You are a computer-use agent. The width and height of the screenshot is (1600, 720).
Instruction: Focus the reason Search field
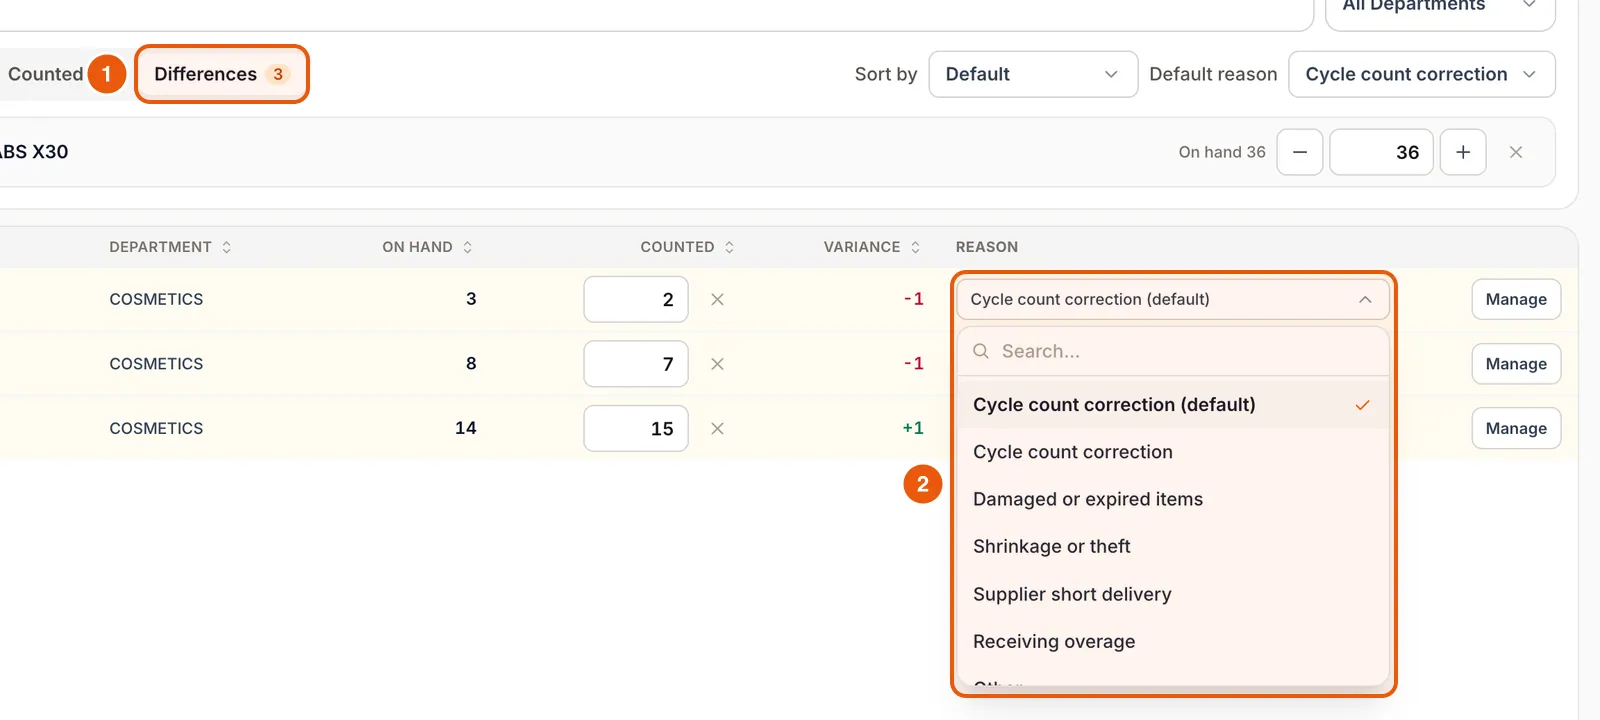coord(1173,351)
